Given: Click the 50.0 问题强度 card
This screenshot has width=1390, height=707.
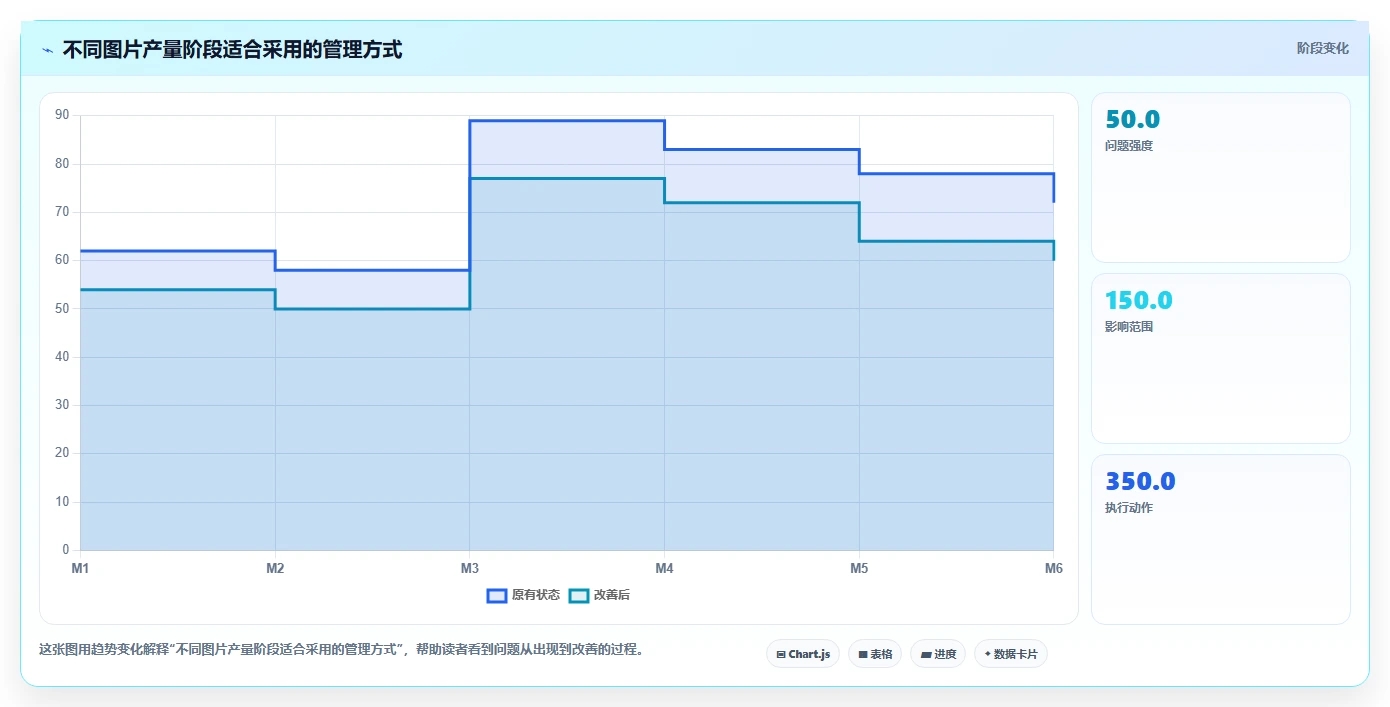Looking at the screenshot, I should (1220, 177).
